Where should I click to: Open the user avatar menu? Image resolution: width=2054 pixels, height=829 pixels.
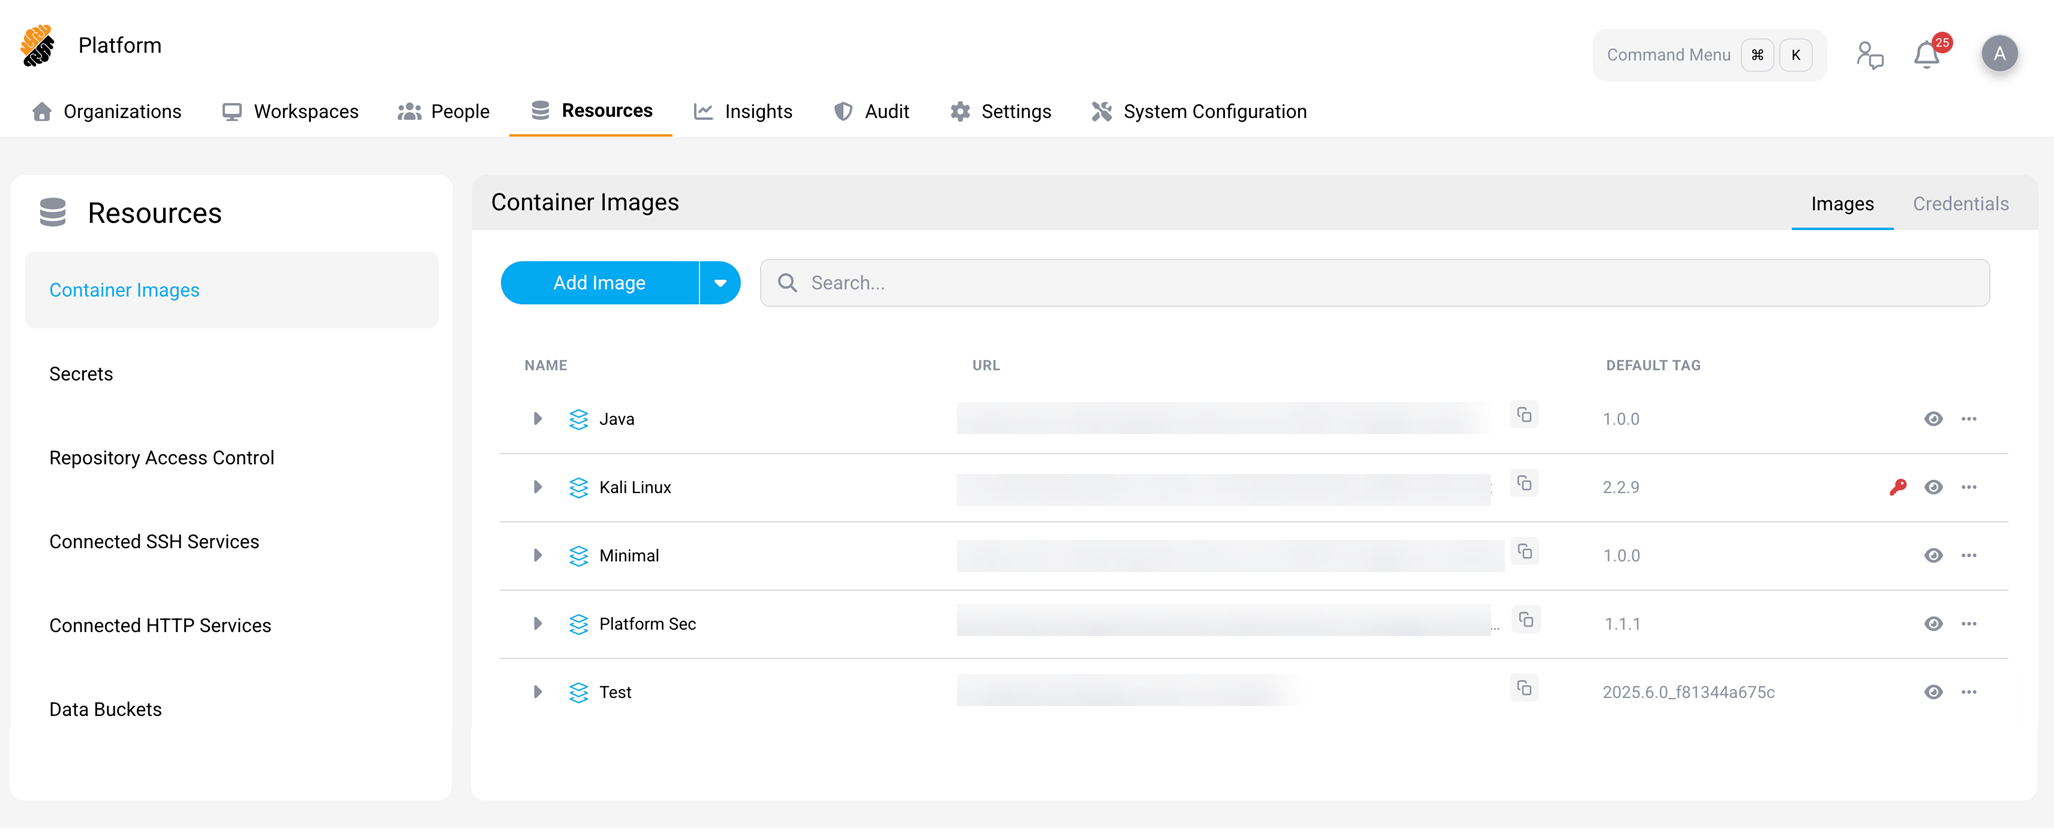(1999, 54)
